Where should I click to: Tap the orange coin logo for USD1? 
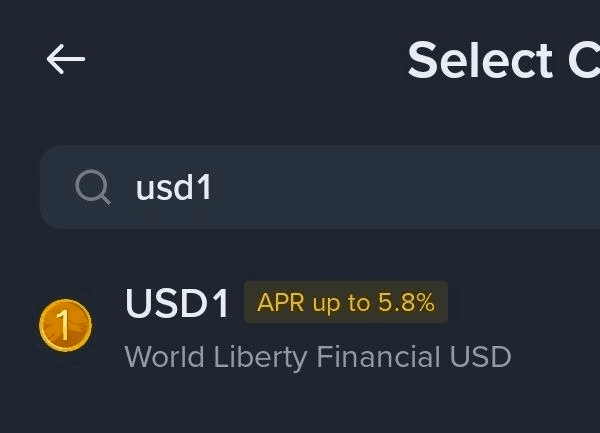(65, 325)
